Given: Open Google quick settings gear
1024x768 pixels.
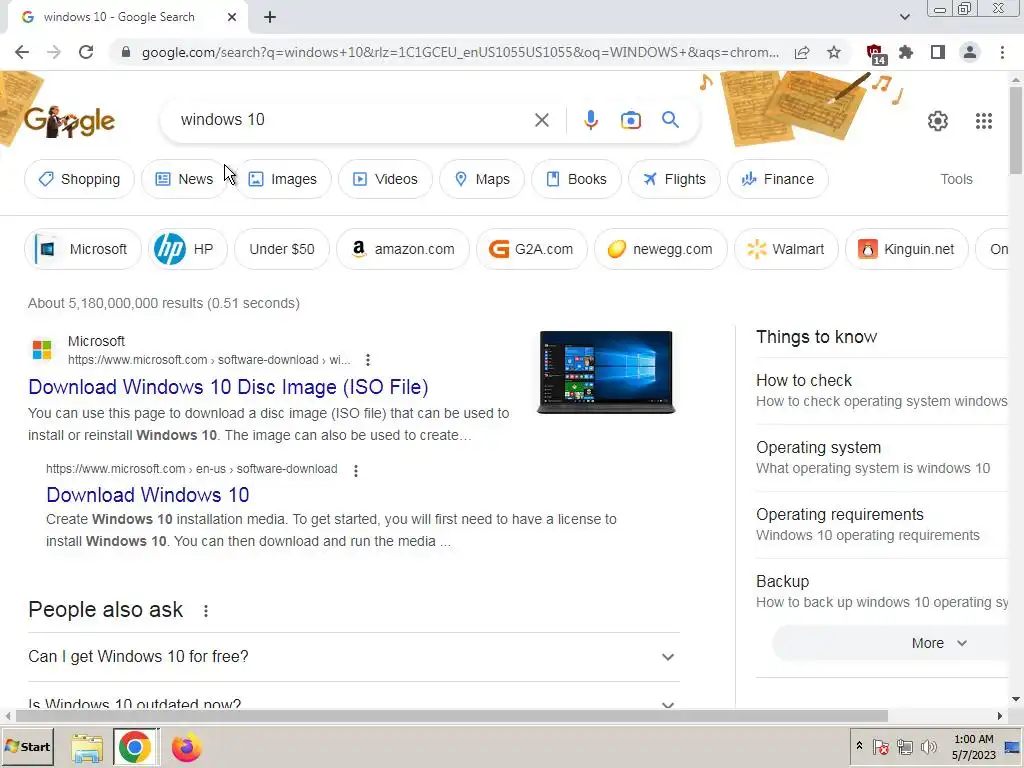Looking at the screenshot, I should [938, 121].
